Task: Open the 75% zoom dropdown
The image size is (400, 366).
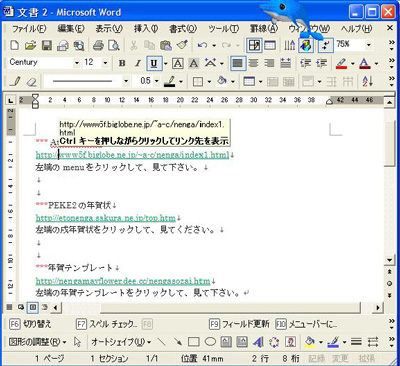Action: tap(369, 45)
